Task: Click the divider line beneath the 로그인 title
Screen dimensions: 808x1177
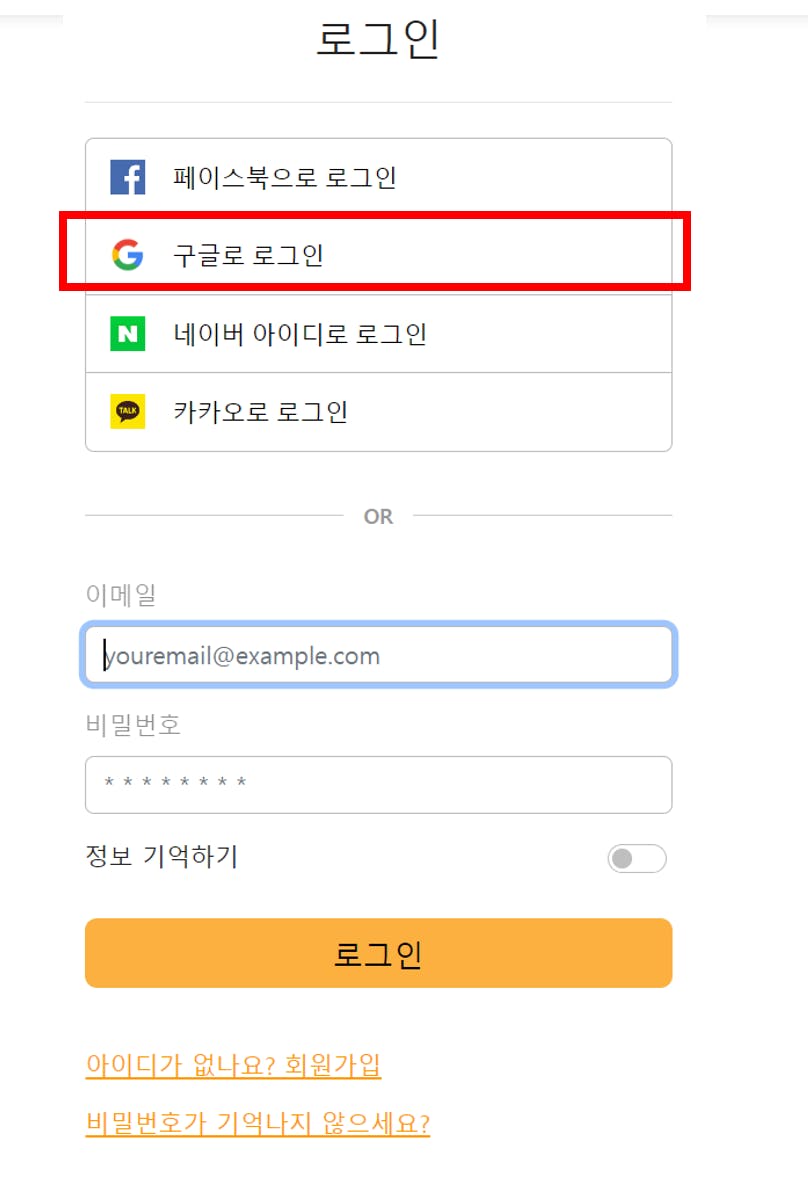Action: pos(378,102)
